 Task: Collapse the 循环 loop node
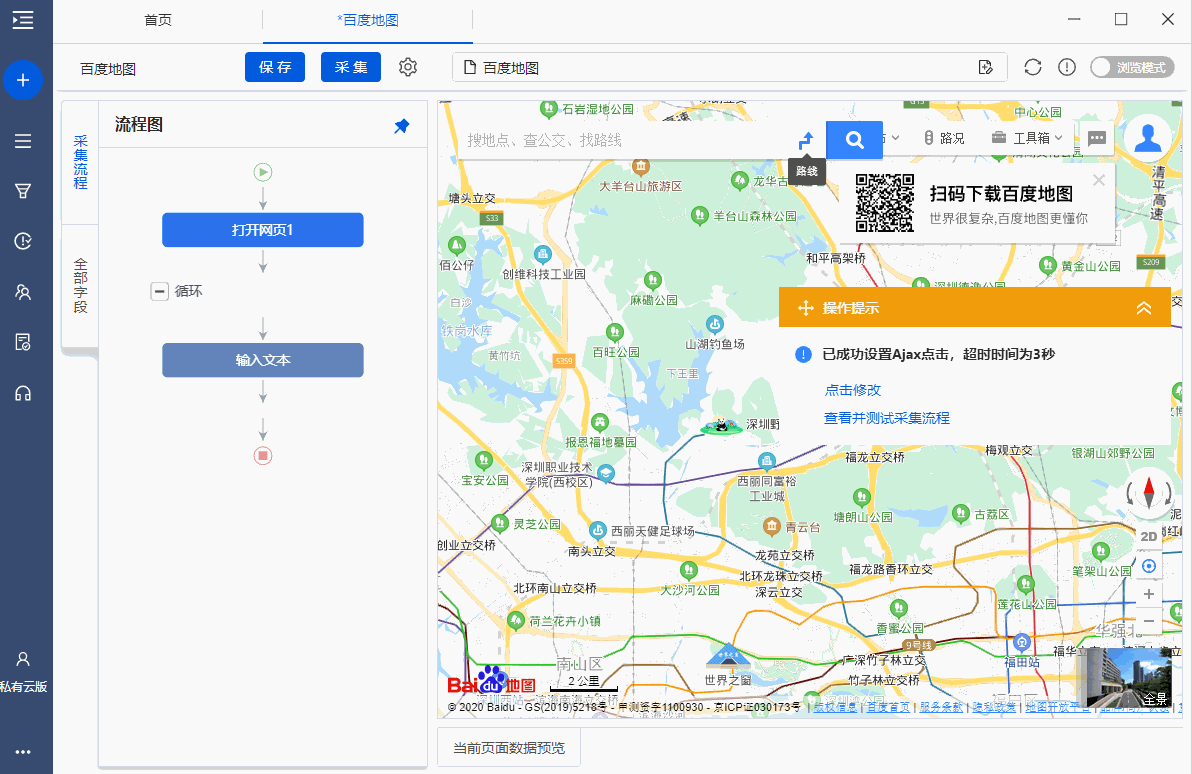pos(159,291)
